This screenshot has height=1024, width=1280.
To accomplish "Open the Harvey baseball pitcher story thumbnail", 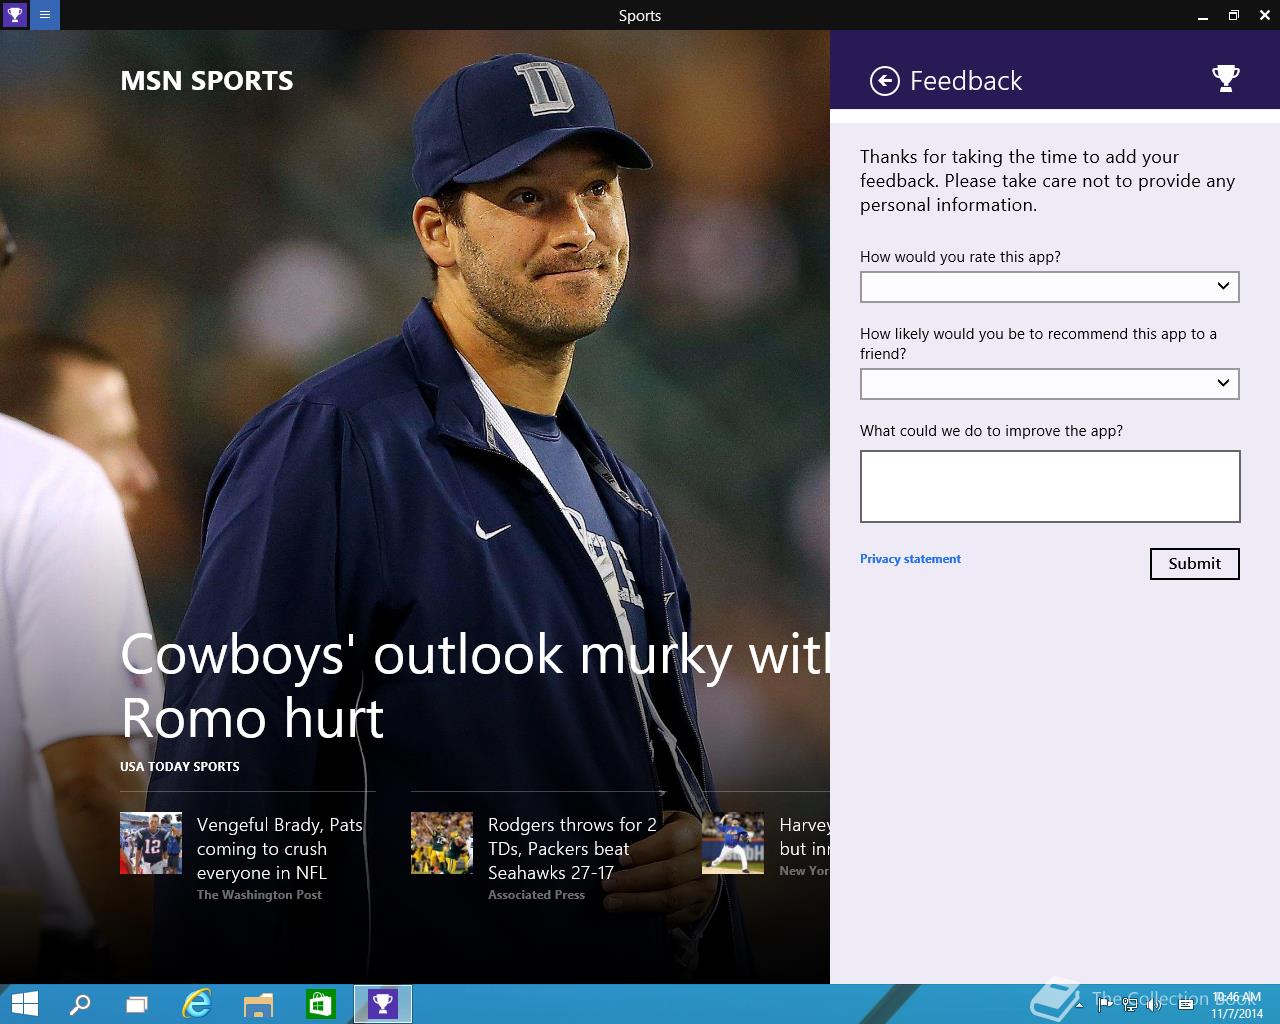I will pos(733,843).
